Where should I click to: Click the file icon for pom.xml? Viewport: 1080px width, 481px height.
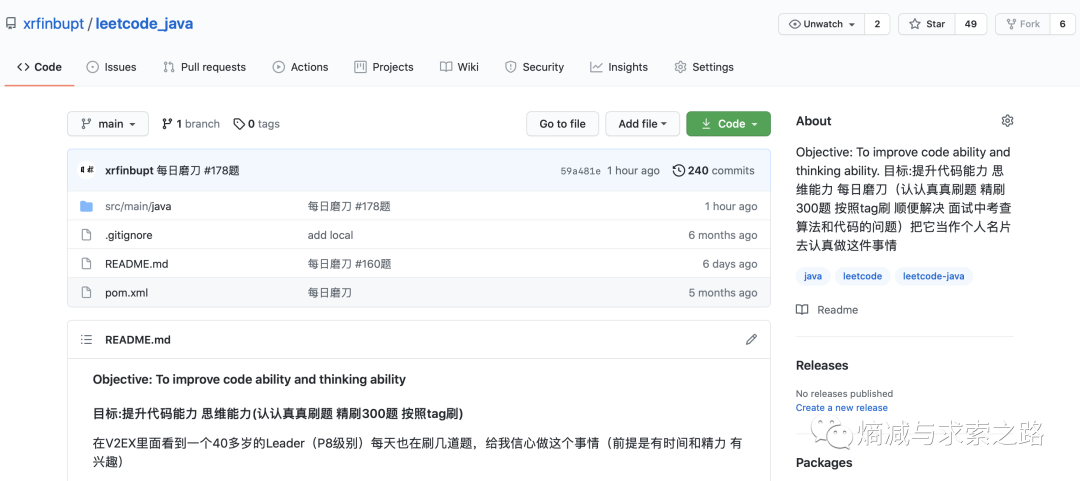pos(86,293)
